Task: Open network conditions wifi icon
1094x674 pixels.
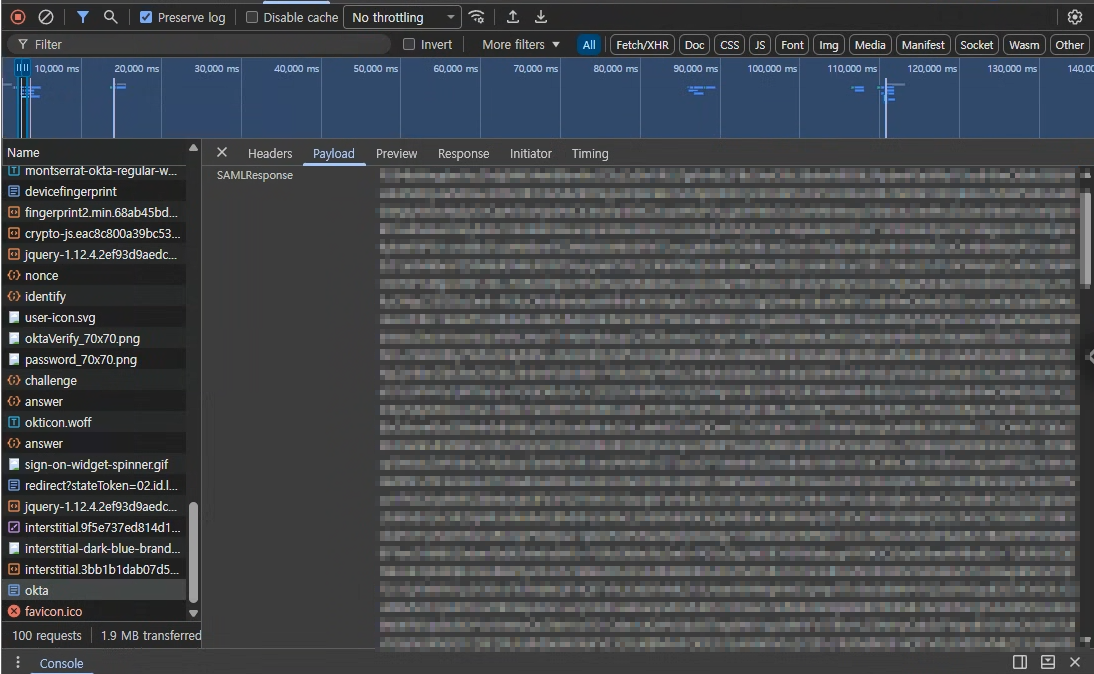Action: [x=477, y=17]
